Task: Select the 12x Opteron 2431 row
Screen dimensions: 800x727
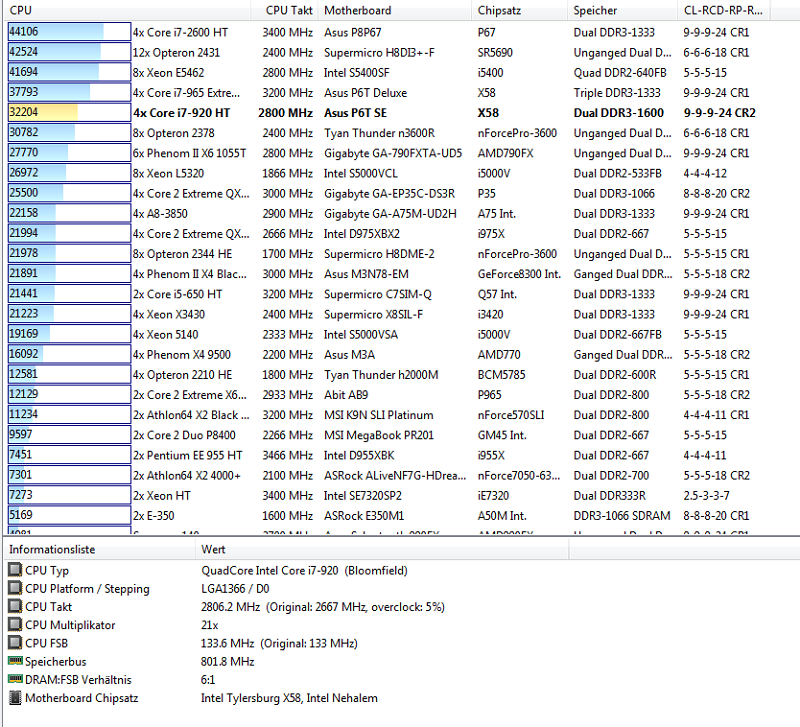Action: pos(388,52)
